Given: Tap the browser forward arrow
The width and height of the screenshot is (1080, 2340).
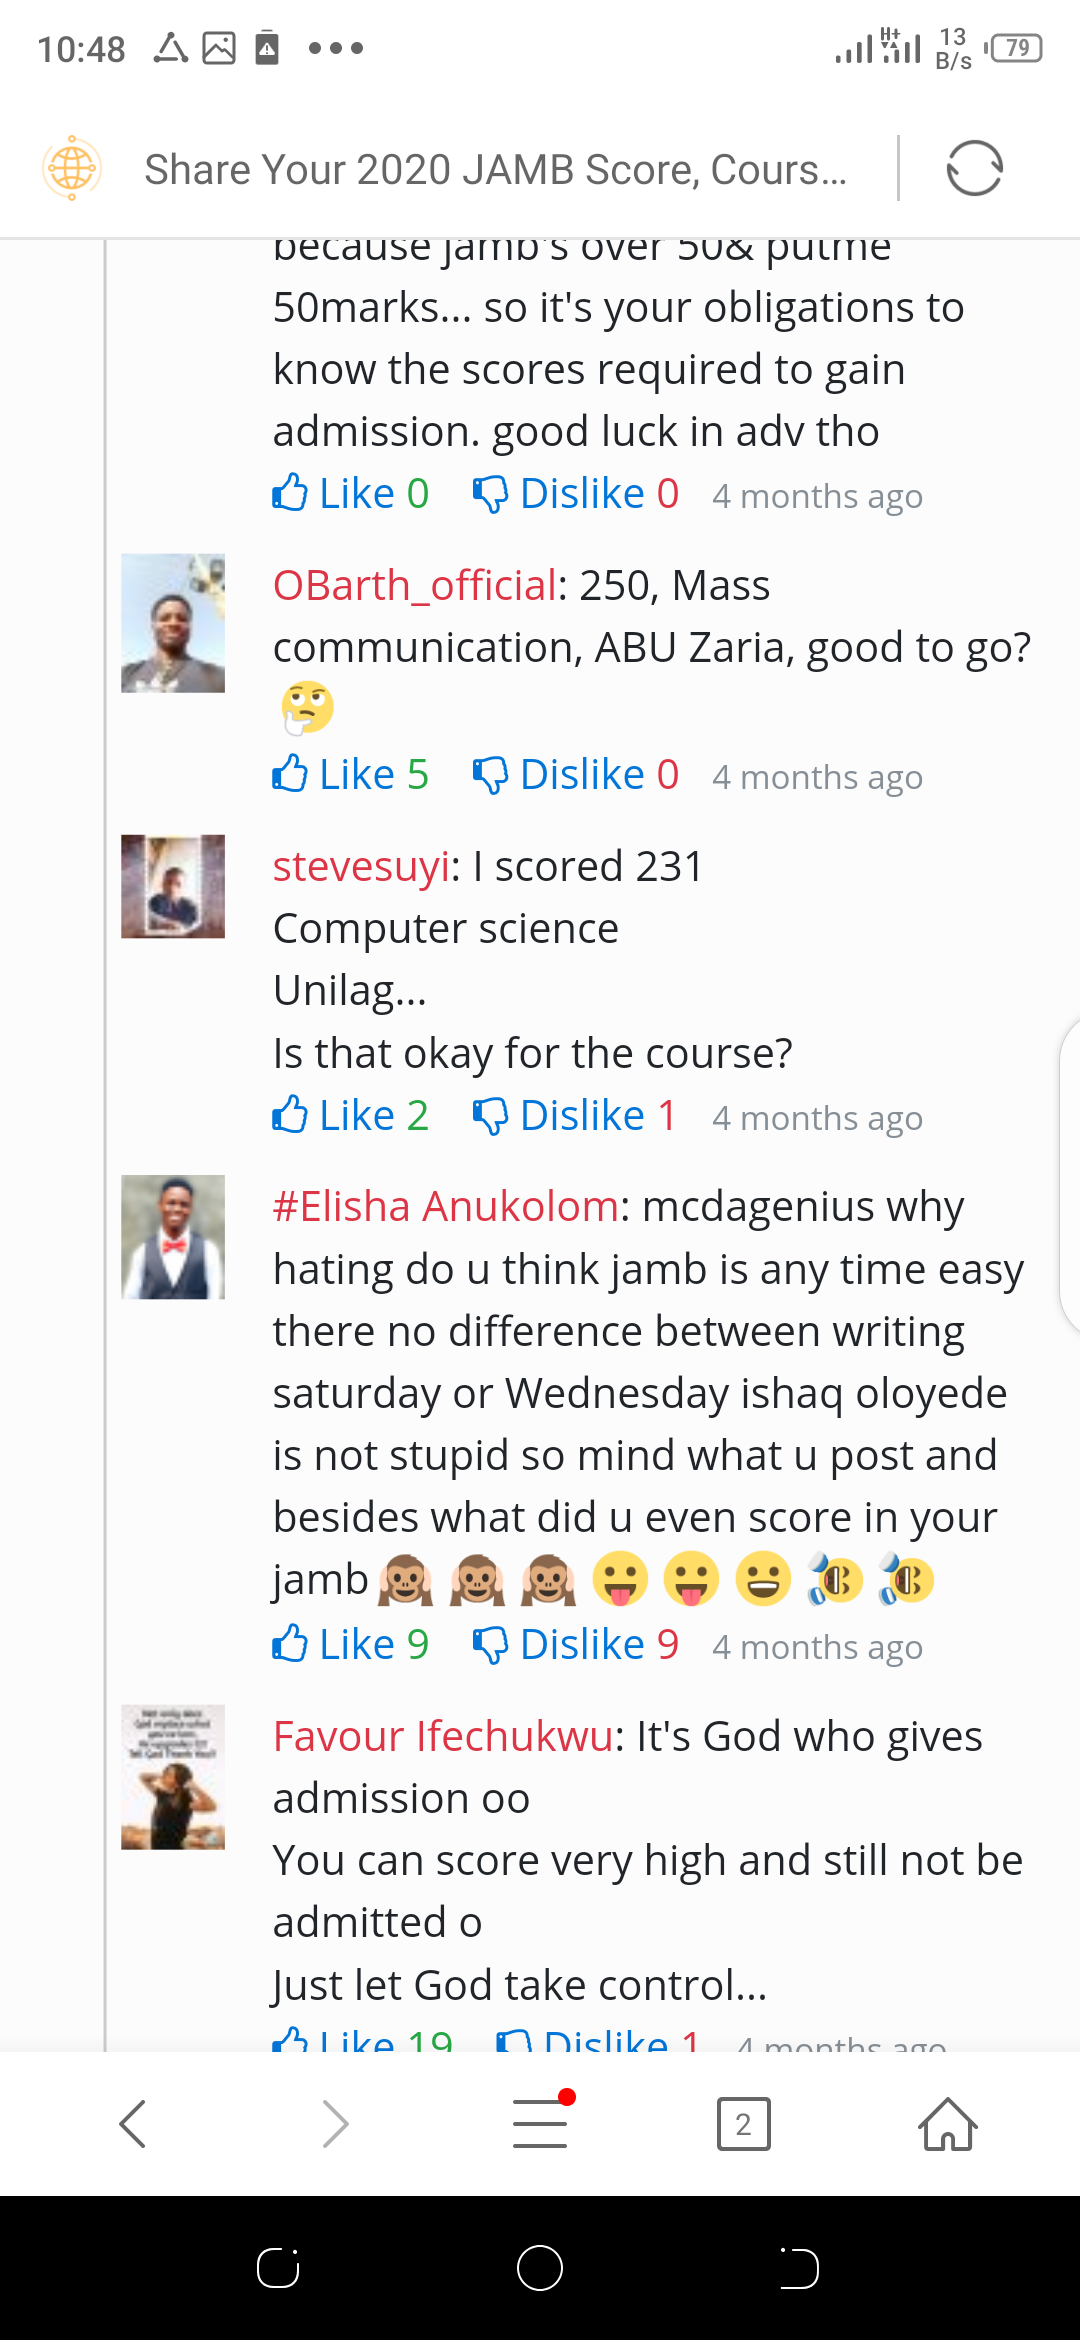Looking at the screenshot, I should coord(336,2123).
